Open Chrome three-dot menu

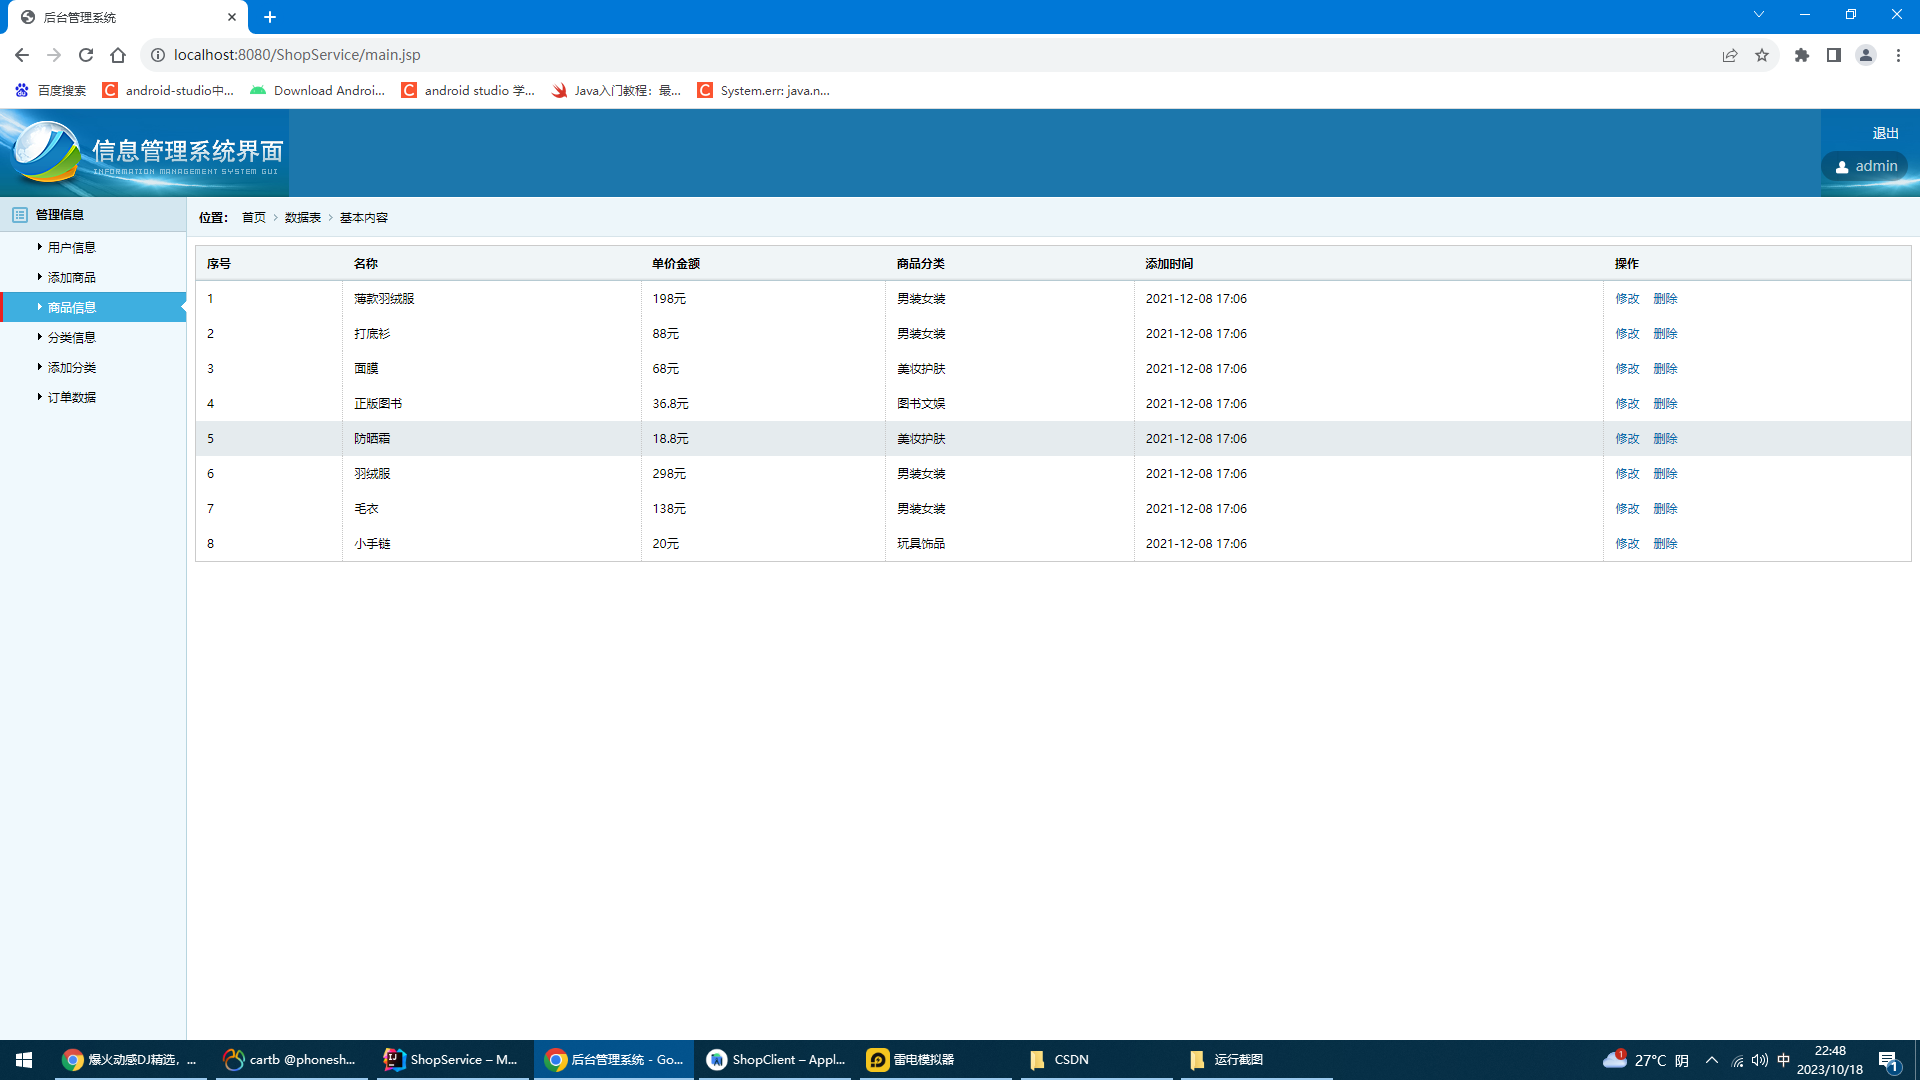pyautogui.click(x=1898, y=55)
